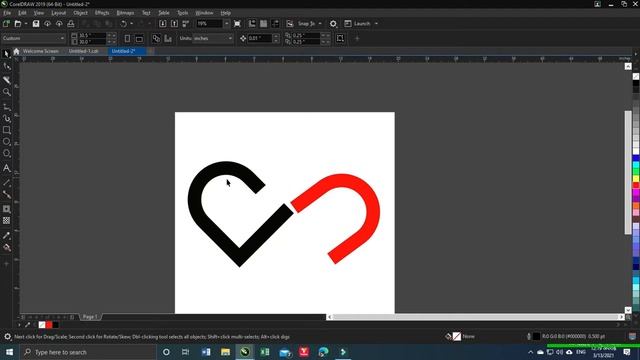Expand the Open folder dropdown arrow
The image size is (640, 360).
tap(26, 24)
